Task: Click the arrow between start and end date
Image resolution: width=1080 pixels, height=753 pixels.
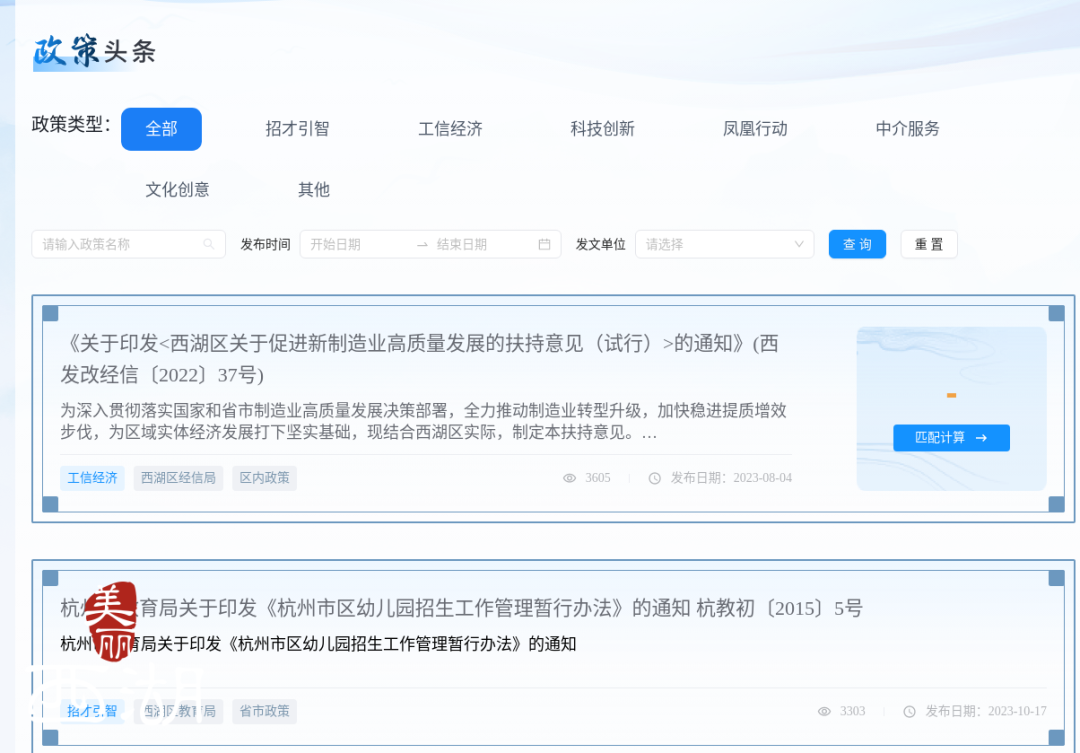Action: [x=422, y=244]
